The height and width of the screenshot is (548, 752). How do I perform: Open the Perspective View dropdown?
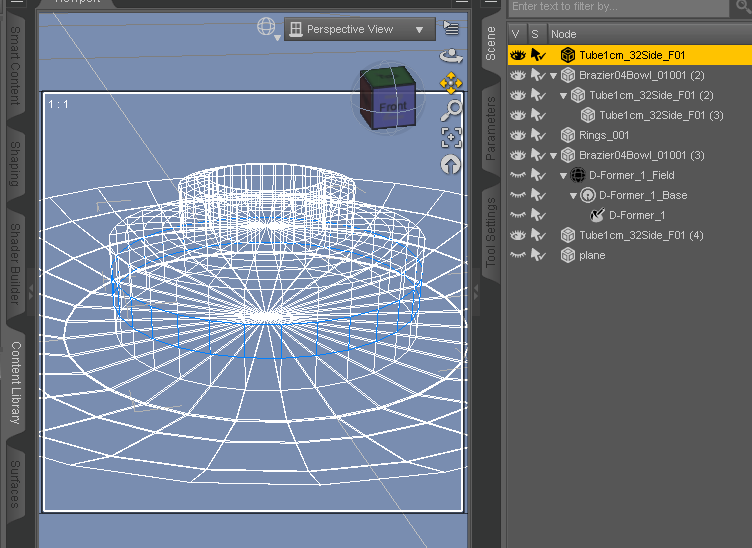(x=359, y=30)
